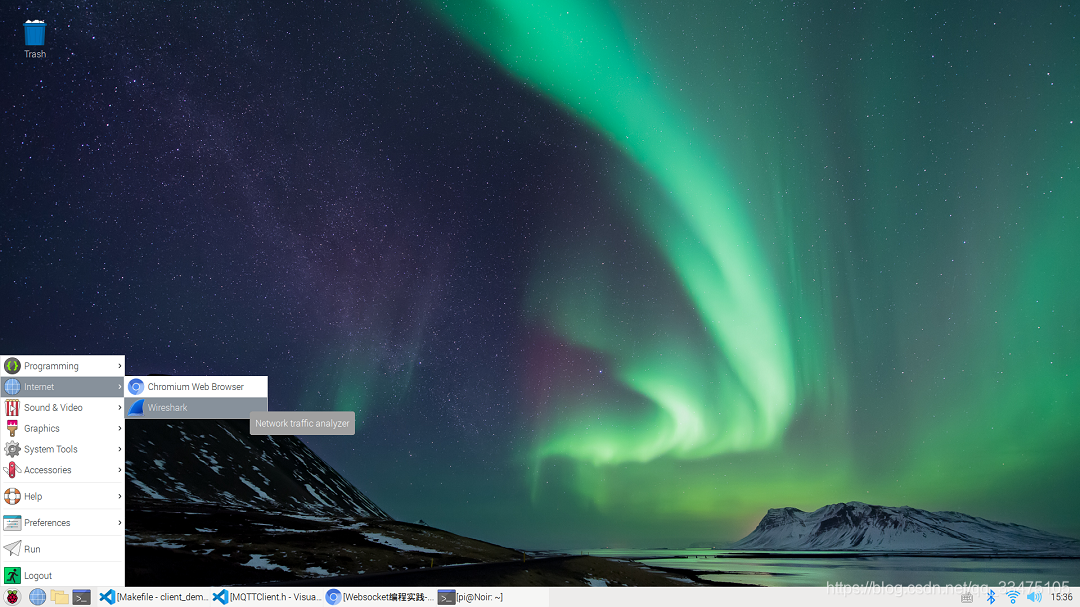Open the File Manager folder launcher

click(x=59, y=597)
